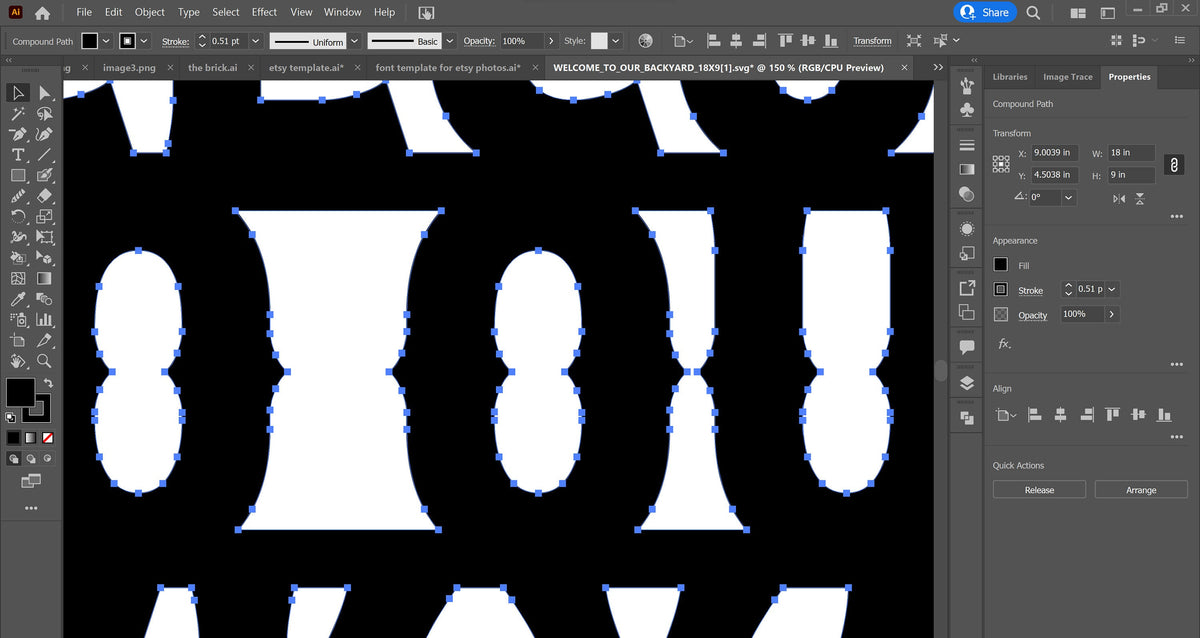Viewport: 1200px width, 638px height.
Task: Set paint mode to Color
Action: [x=14, y=438]
